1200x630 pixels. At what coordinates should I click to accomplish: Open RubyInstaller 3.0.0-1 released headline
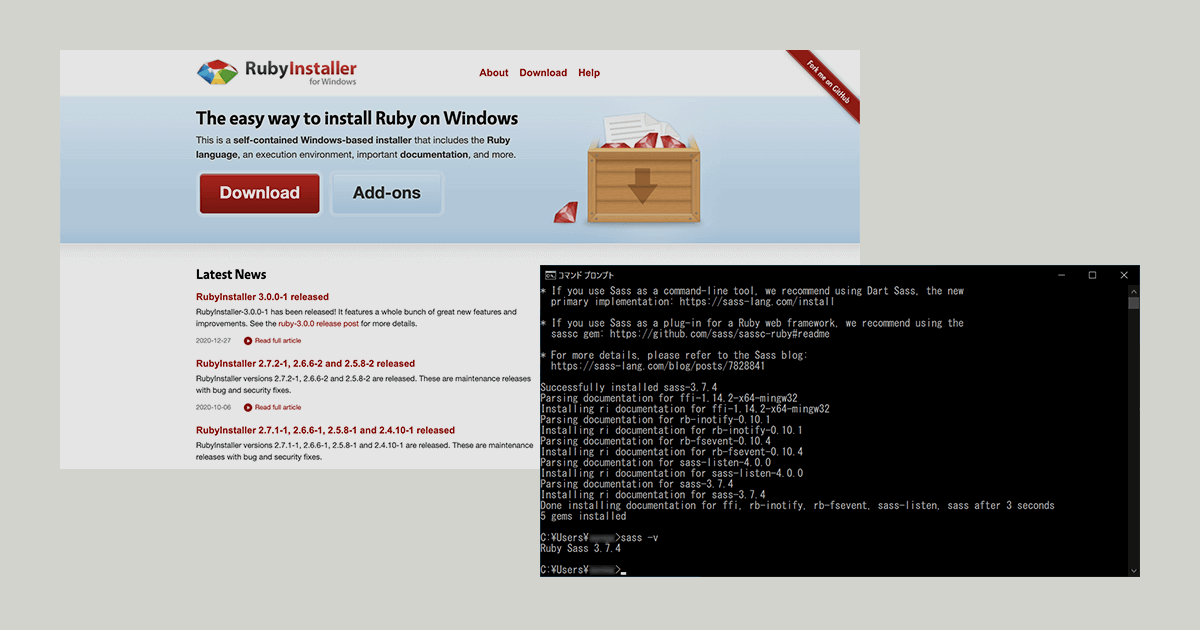[x=262, y=297]
